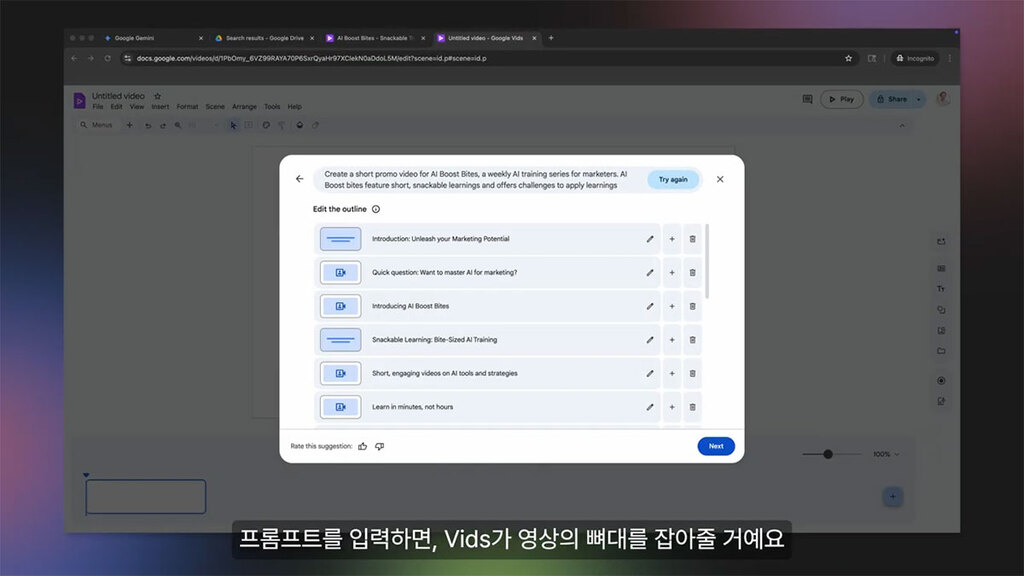The width and height of the screenshot is (1024, 576).
Task: Open the record studio icon in sidebar
Action: pos(941,381)
